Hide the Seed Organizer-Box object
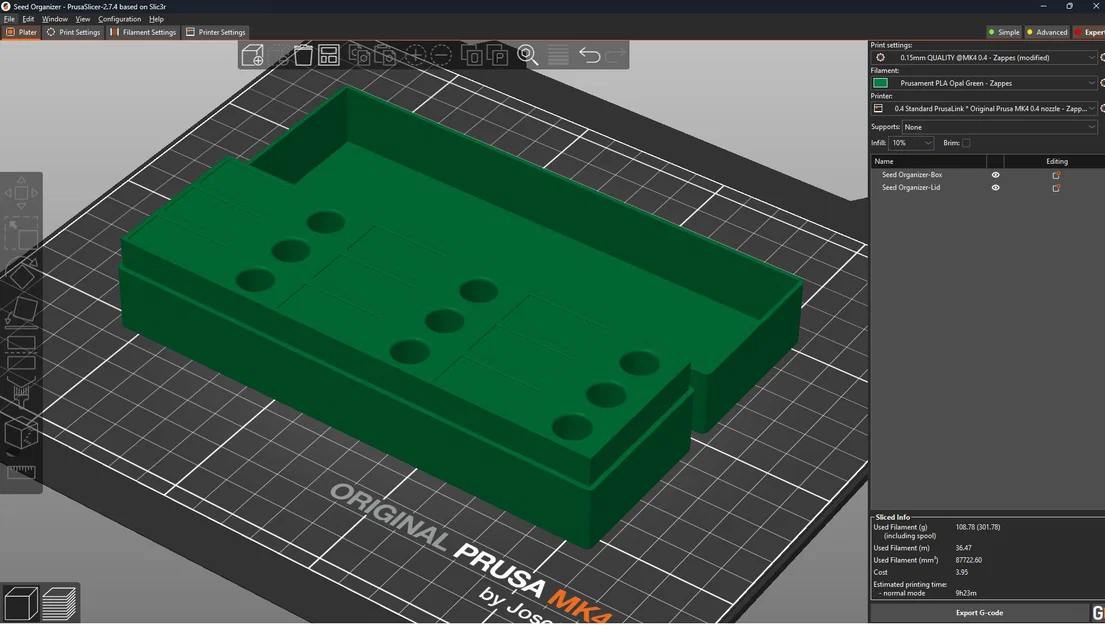The width and height of the screenshot is (1105, 625). coord(995,174)
